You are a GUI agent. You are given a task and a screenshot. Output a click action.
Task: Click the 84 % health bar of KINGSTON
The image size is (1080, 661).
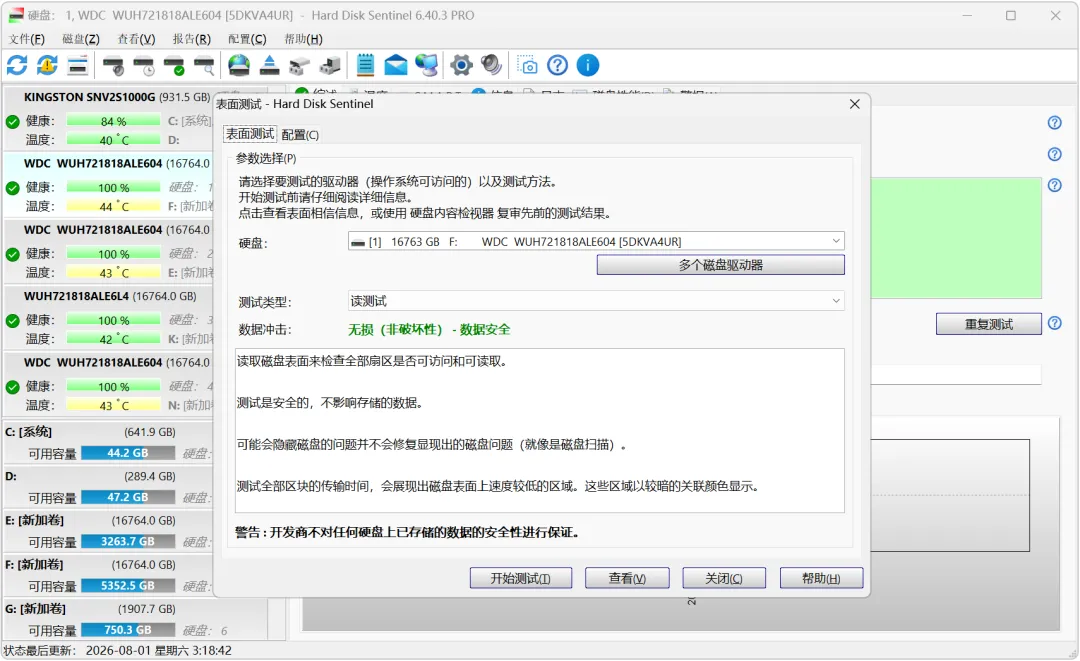tap(114, 121)
